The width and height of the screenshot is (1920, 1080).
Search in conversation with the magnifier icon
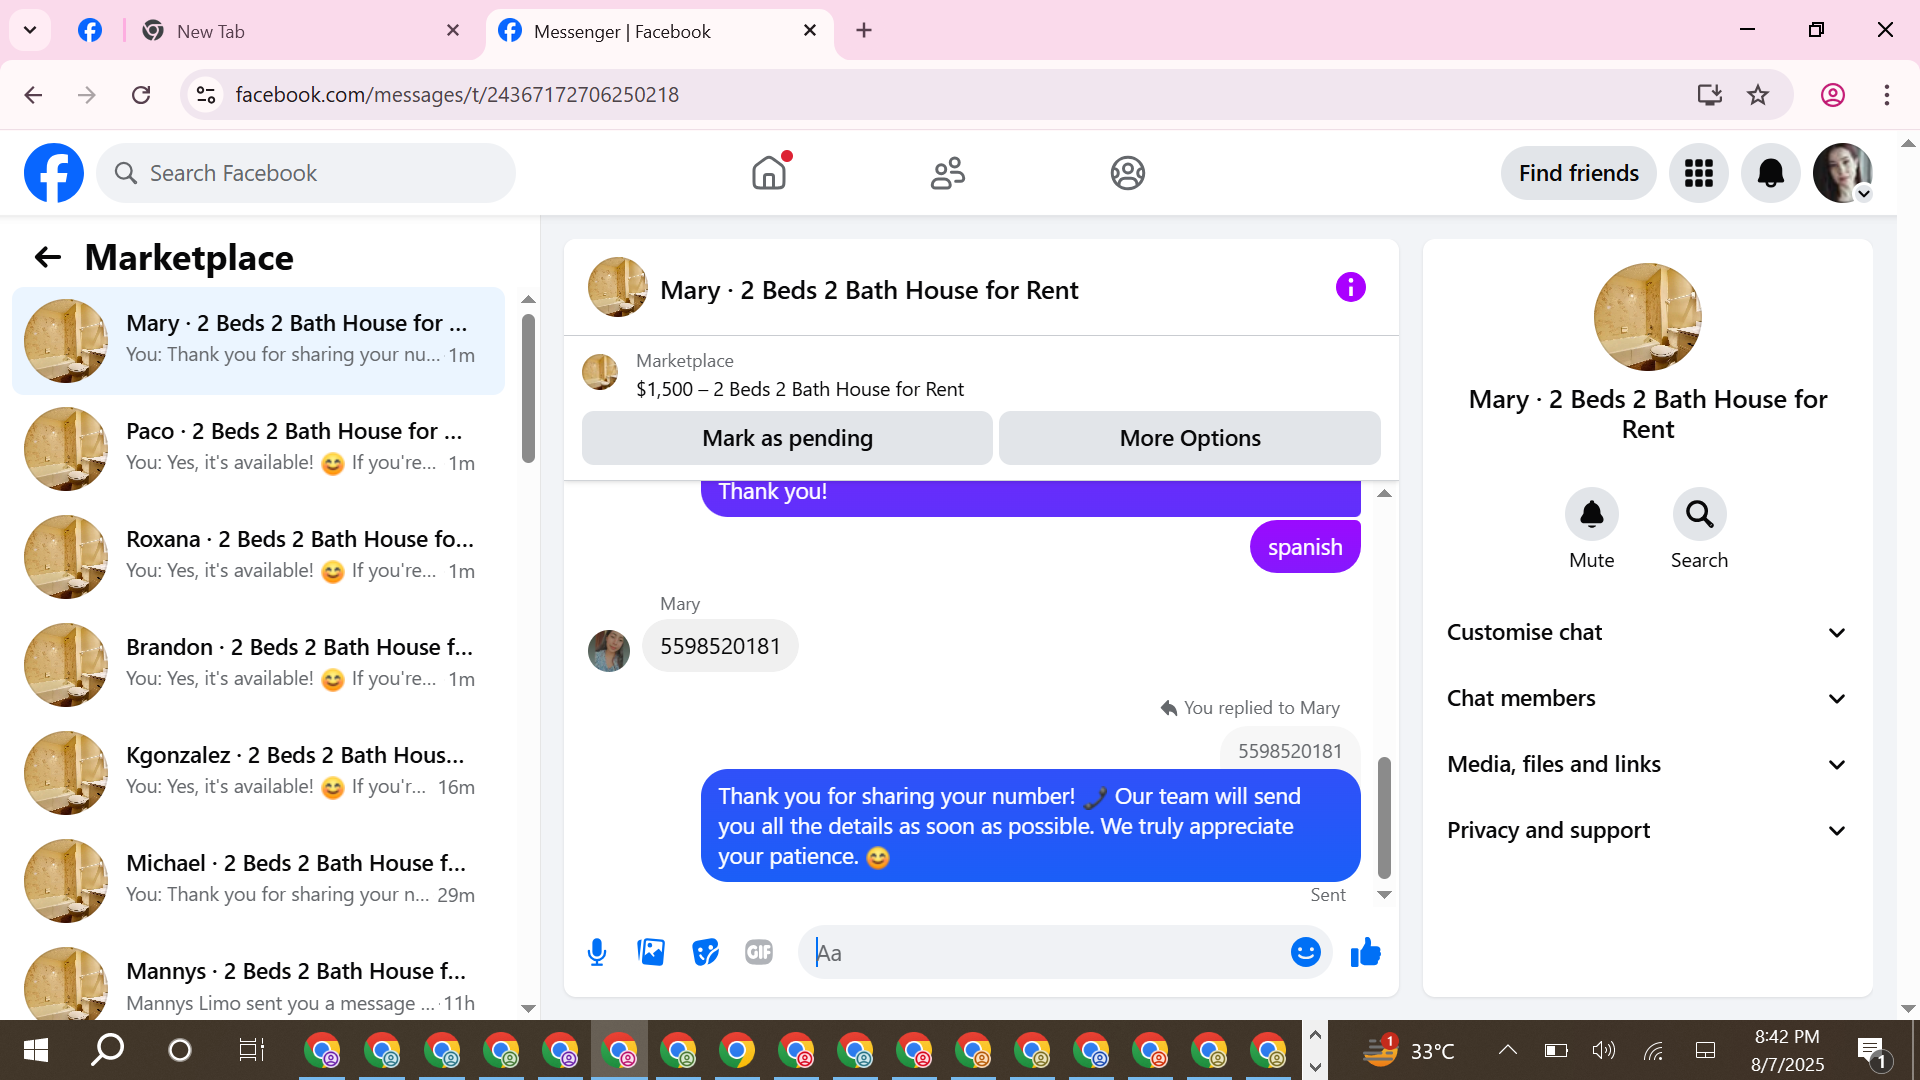(x=1699, y=514)
